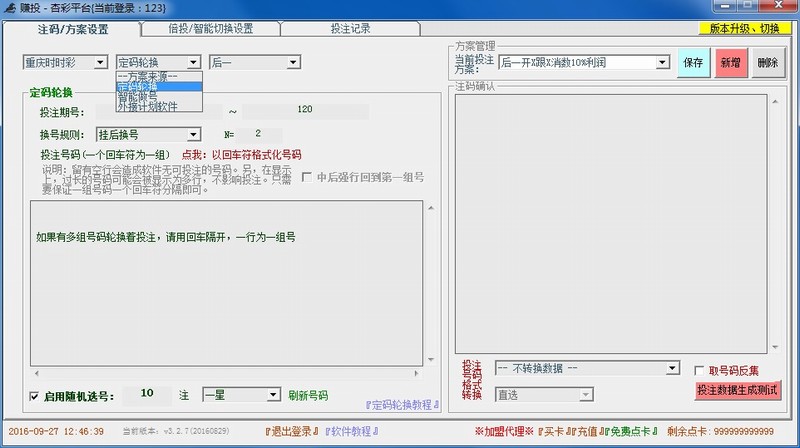This screenshot has height=448, width=800.
Task: Enable the 取号码反集 checkbox
Action: click(699, 369)
